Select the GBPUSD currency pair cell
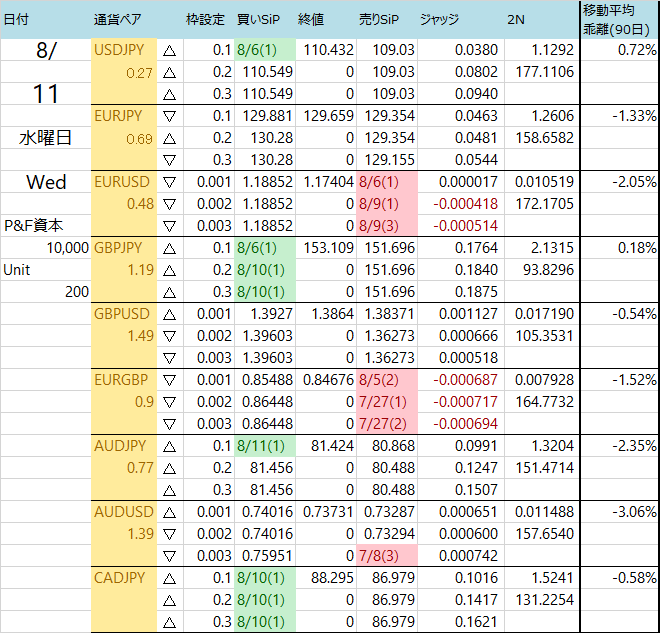This screenshot has height=633, width=660. (122, 314)
